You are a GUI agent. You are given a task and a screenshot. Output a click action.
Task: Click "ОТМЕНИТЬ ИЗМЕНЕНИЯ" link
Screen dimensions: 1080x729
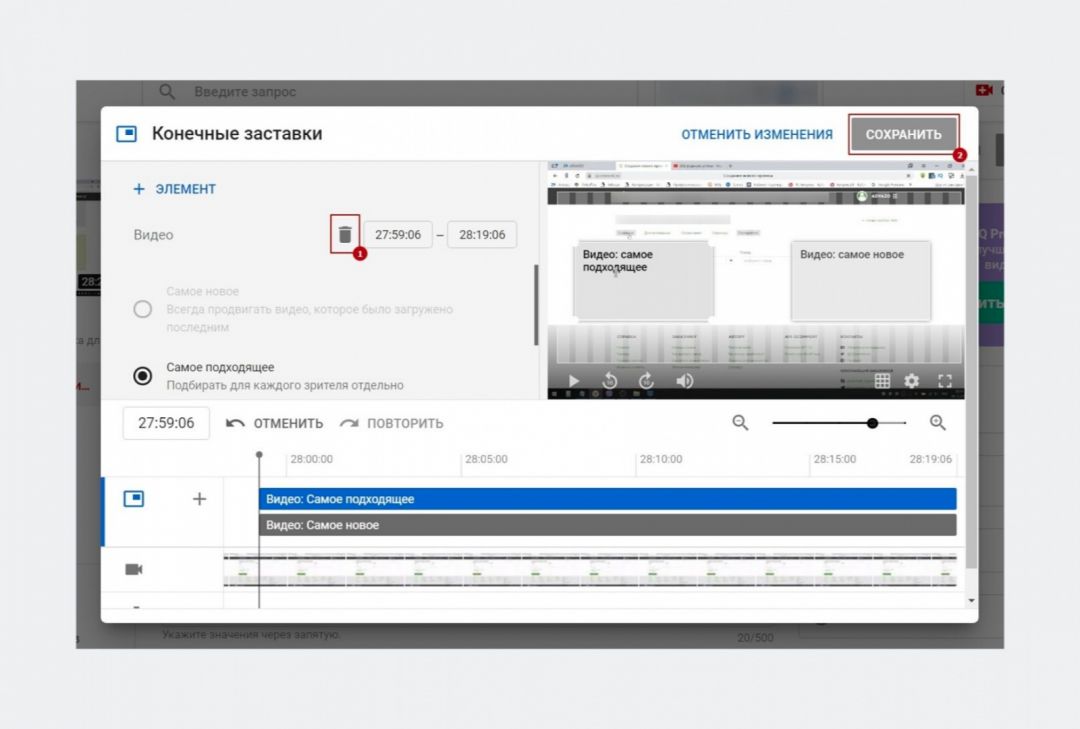pos(757,135)
